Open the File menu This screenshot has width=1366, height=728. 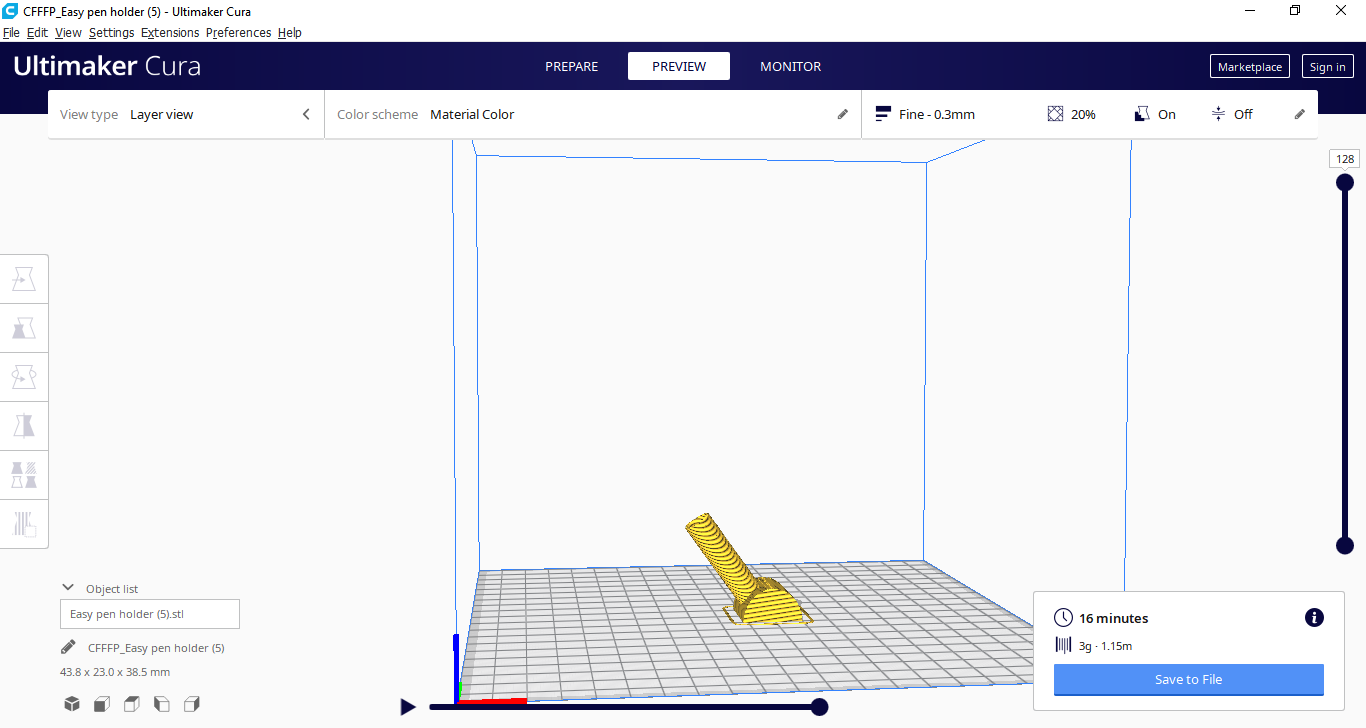[11, 32]
